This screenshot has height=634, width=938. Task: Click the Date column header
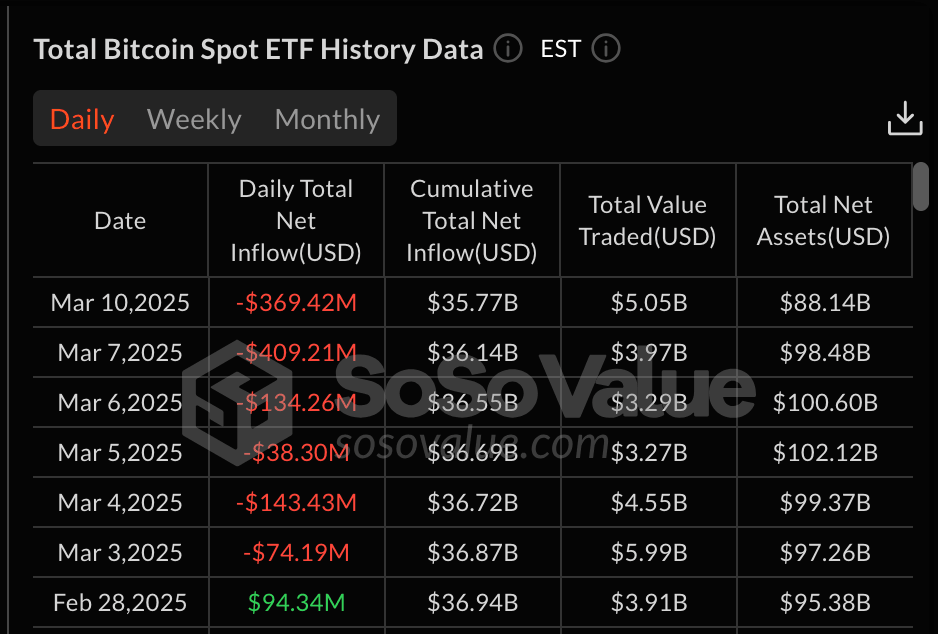coord(120,221)
